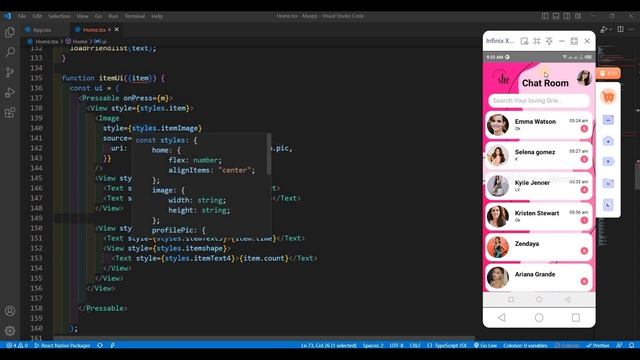The image size is (640, 360).
Task: Open profile avatar beside Chat Room
Action: pyautogui.click(x=584, y=78)
